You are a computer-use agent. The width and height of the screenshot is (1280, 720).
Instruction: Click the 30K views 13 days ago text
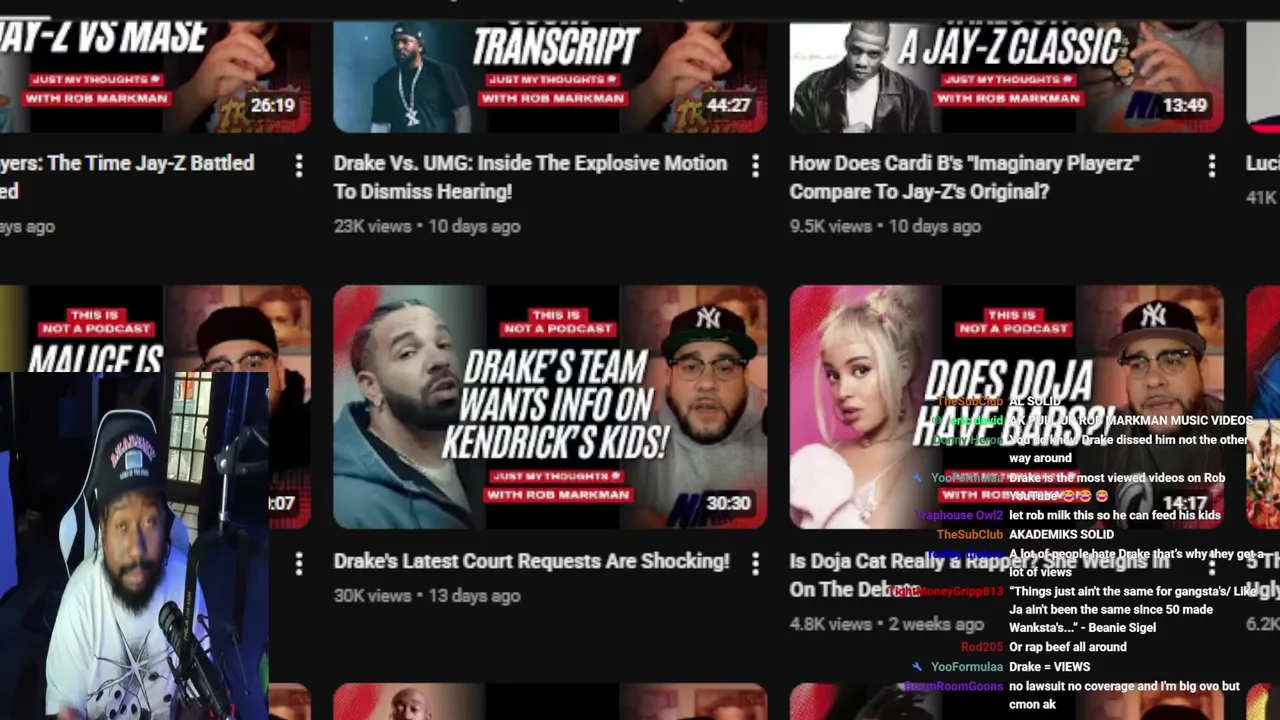427,595
